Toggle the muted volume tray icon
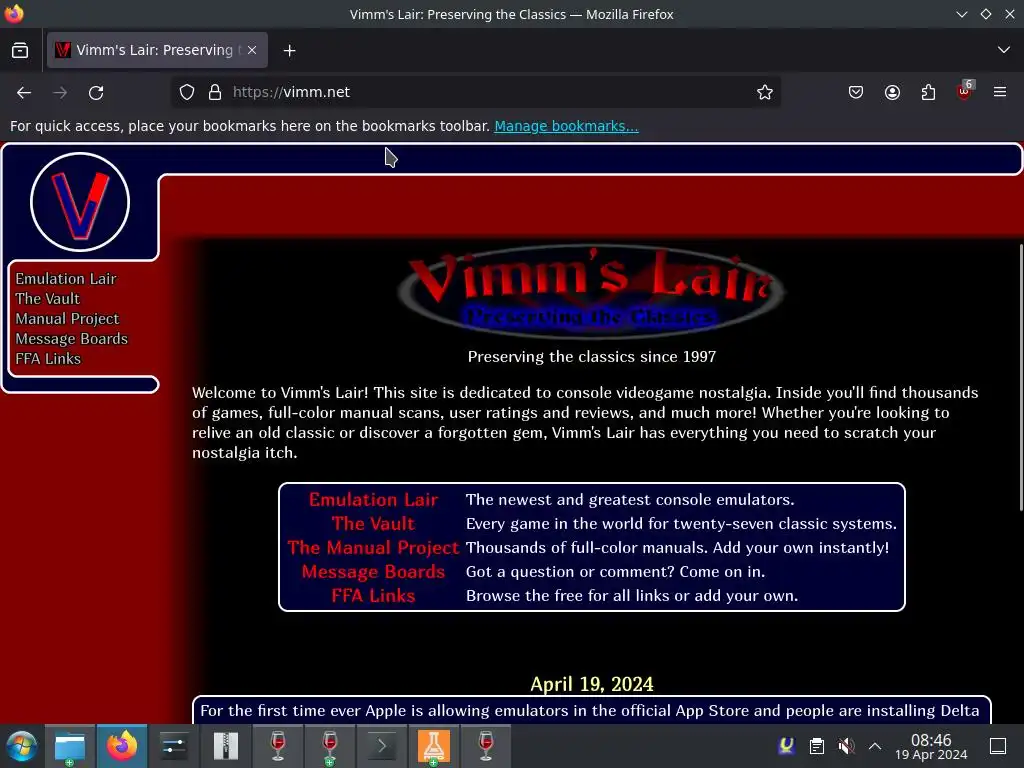 846,746
